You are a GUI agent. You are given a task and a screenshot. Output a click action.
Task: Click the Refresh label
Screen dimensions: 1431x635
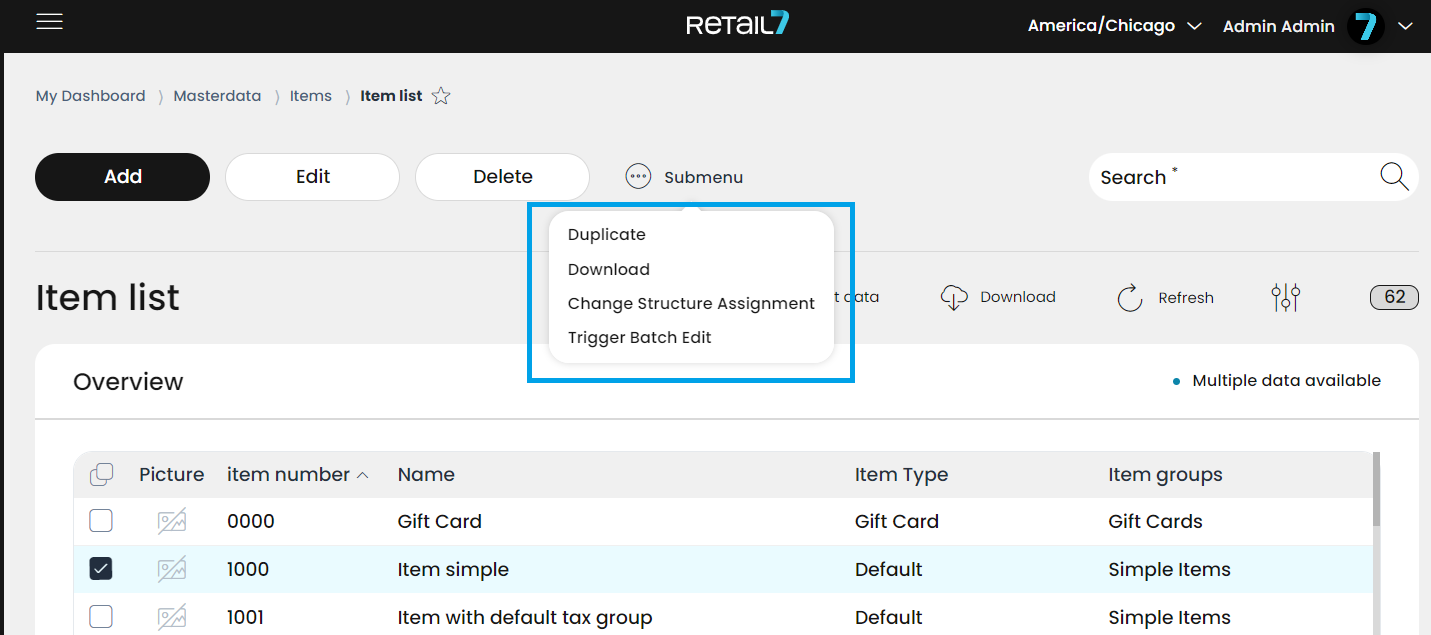point(1186,298)
